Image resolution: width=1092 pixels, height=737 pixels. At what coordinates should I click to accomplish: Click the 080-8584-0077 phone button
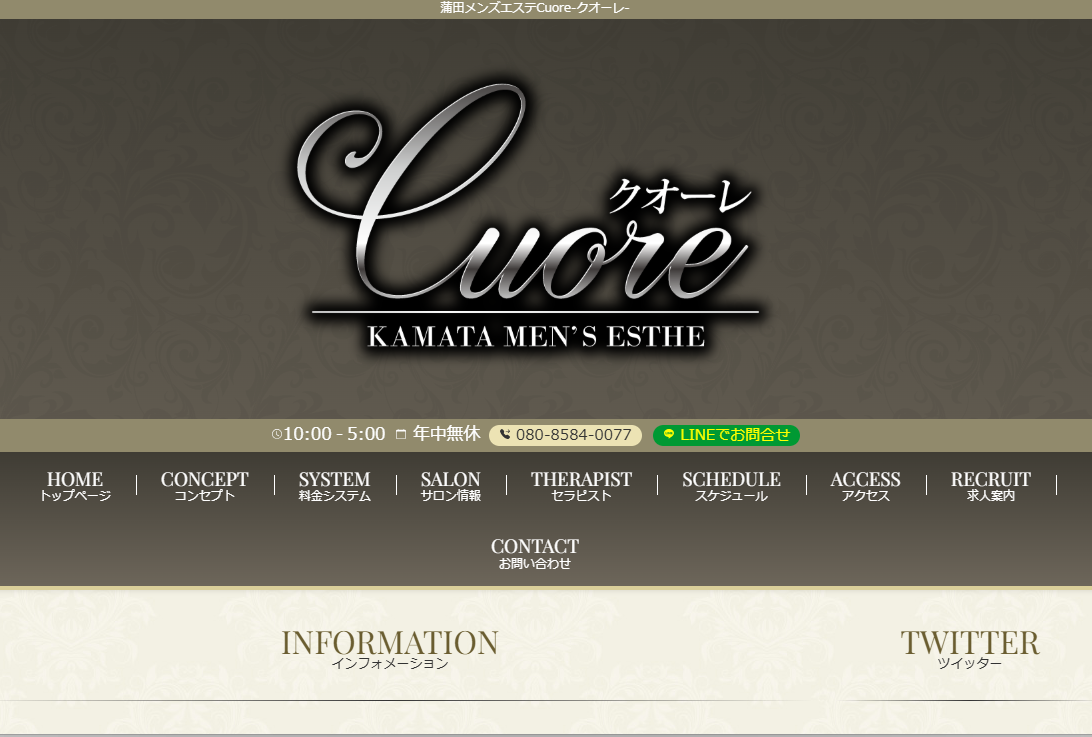tap(565, 435)
